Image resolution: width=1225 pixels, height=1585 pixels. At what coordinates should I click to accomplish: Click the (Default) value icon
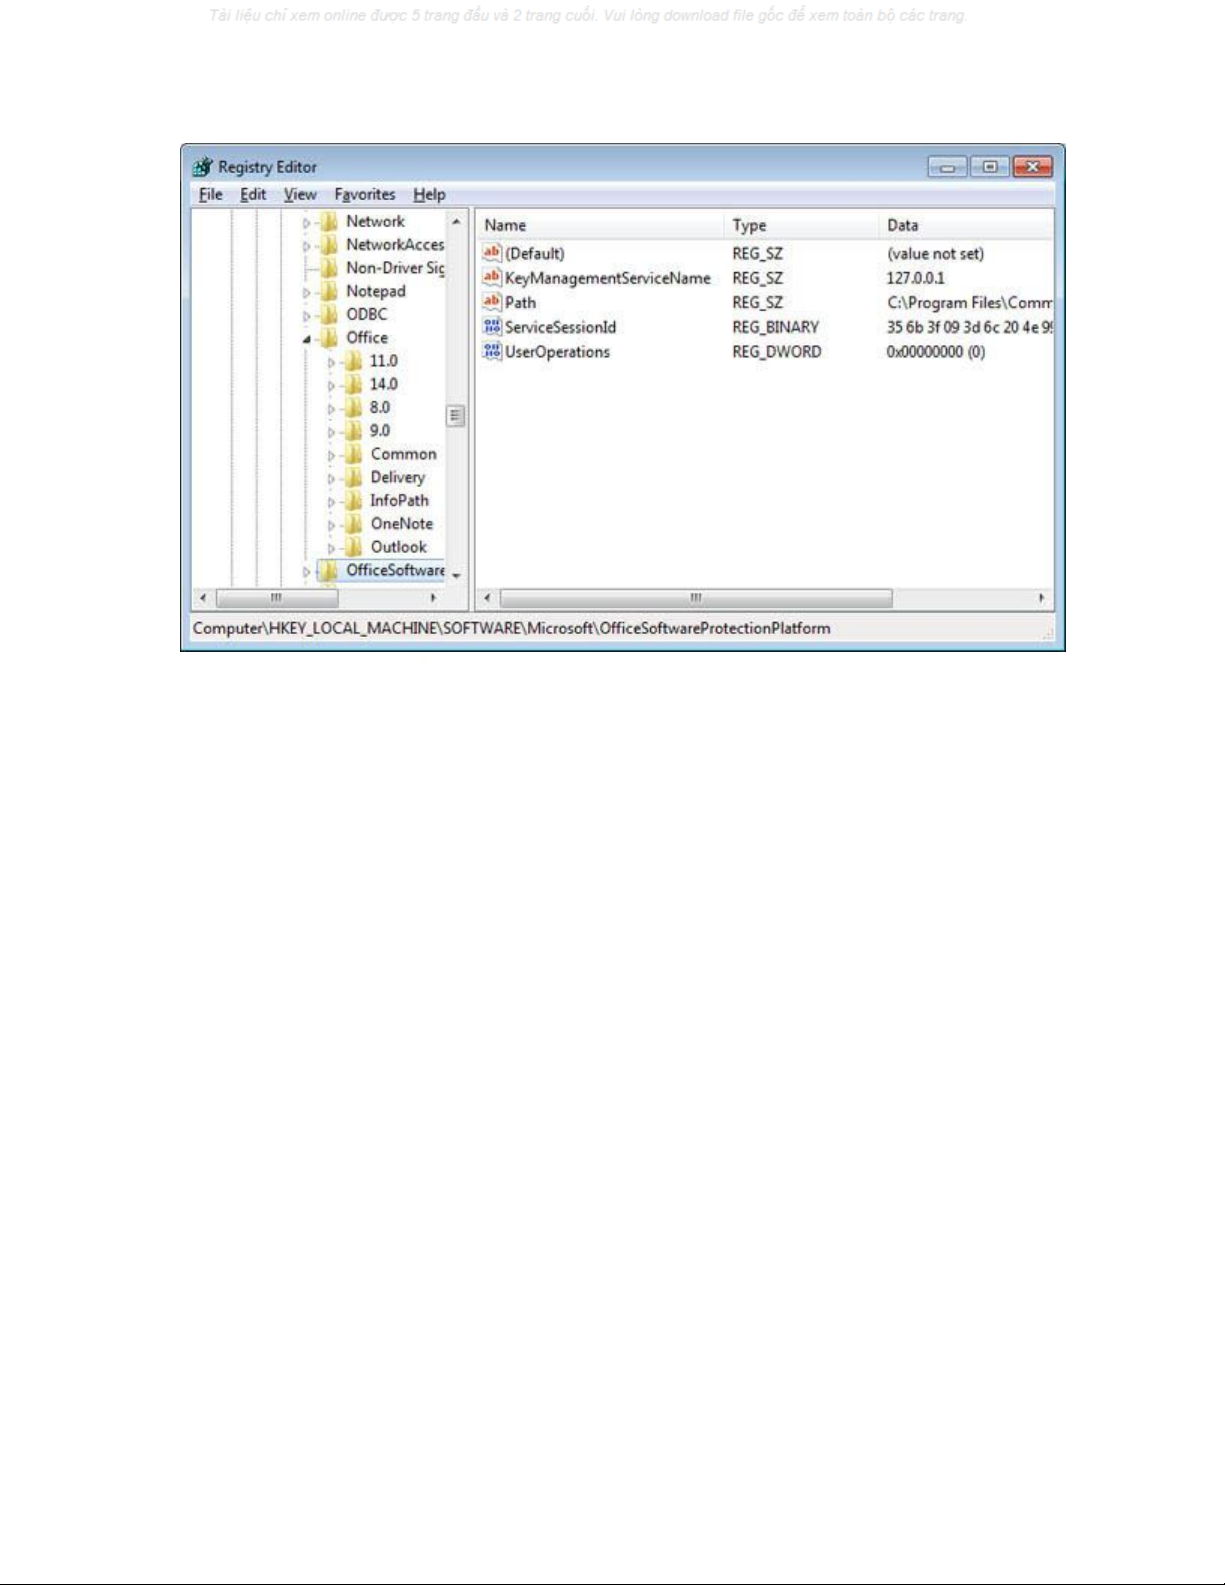pyautogui.click(x=491, y=254)
